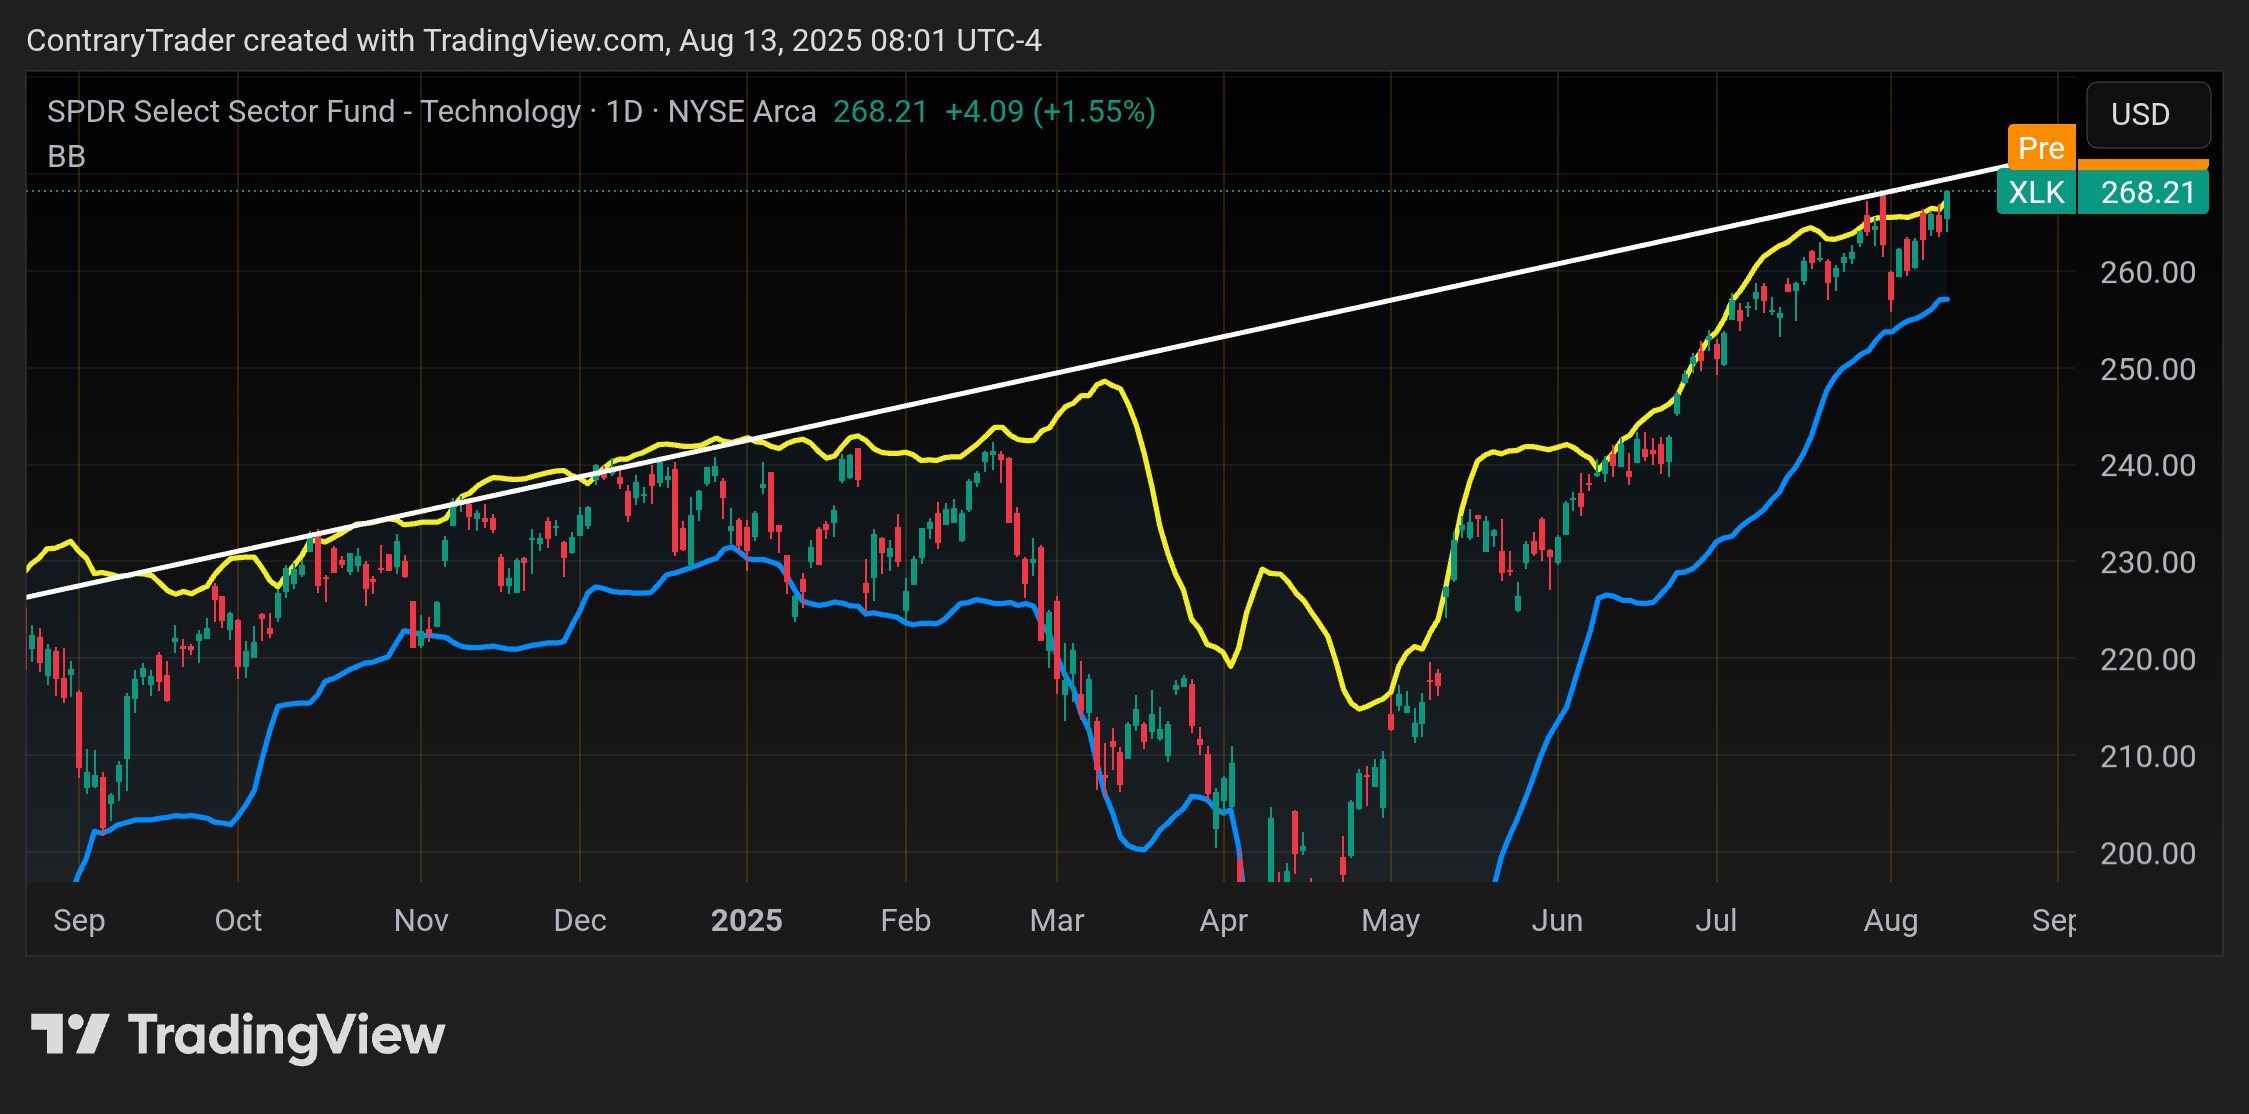
Task: Select the ContrarieTrader attribution header text
Action: [534, 40]
